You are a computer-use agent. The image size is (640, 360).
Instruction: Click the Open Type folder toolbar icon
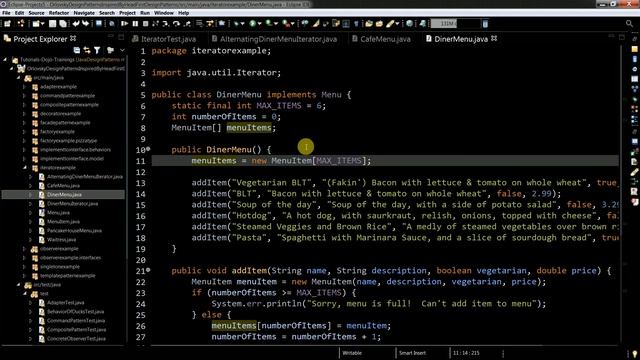(x=369, y=24)
